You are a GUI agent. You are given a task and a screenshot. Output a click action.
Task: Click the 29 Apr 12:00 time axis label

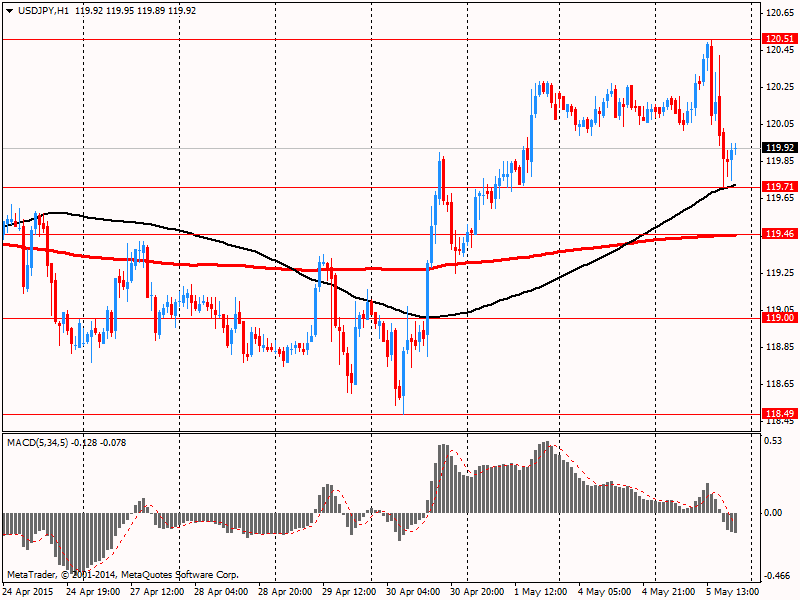349,592
